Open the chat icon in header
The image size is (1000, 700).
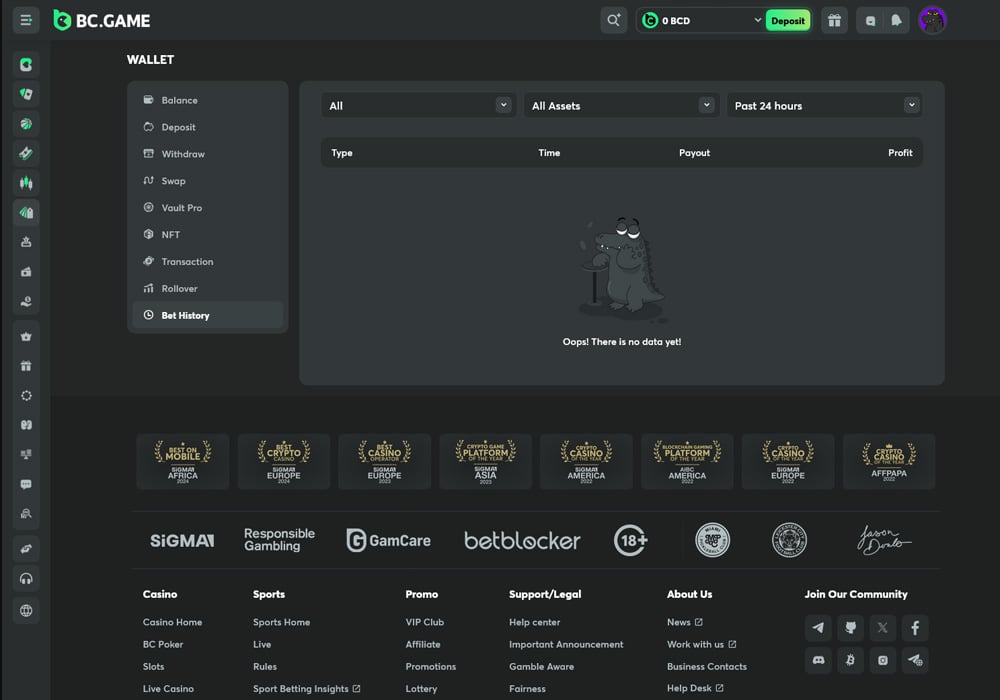click(x=870, y=20)
